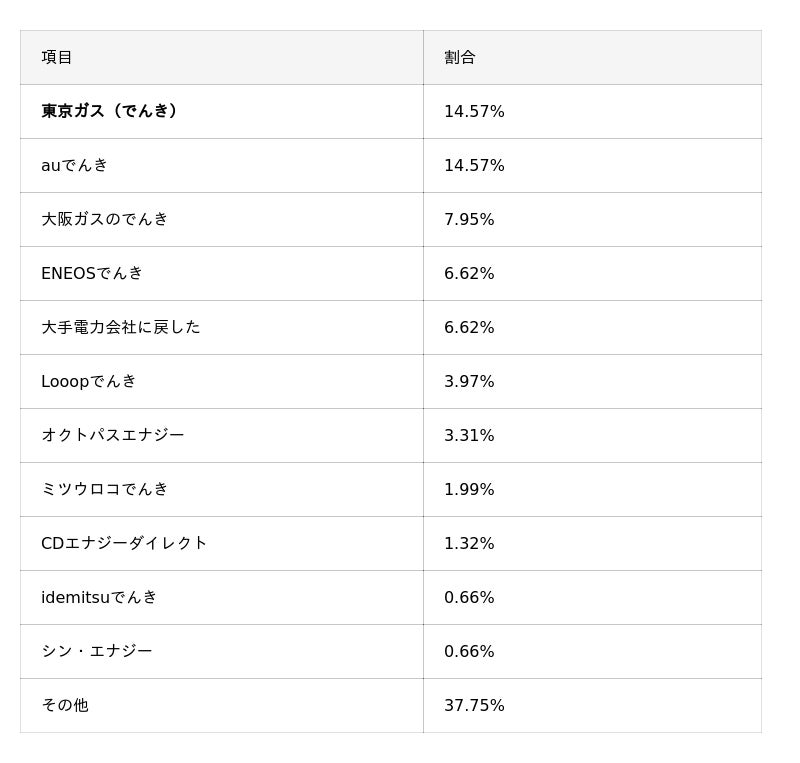
Task: Click the 1.99% value cell
Action: coord(469,489)
